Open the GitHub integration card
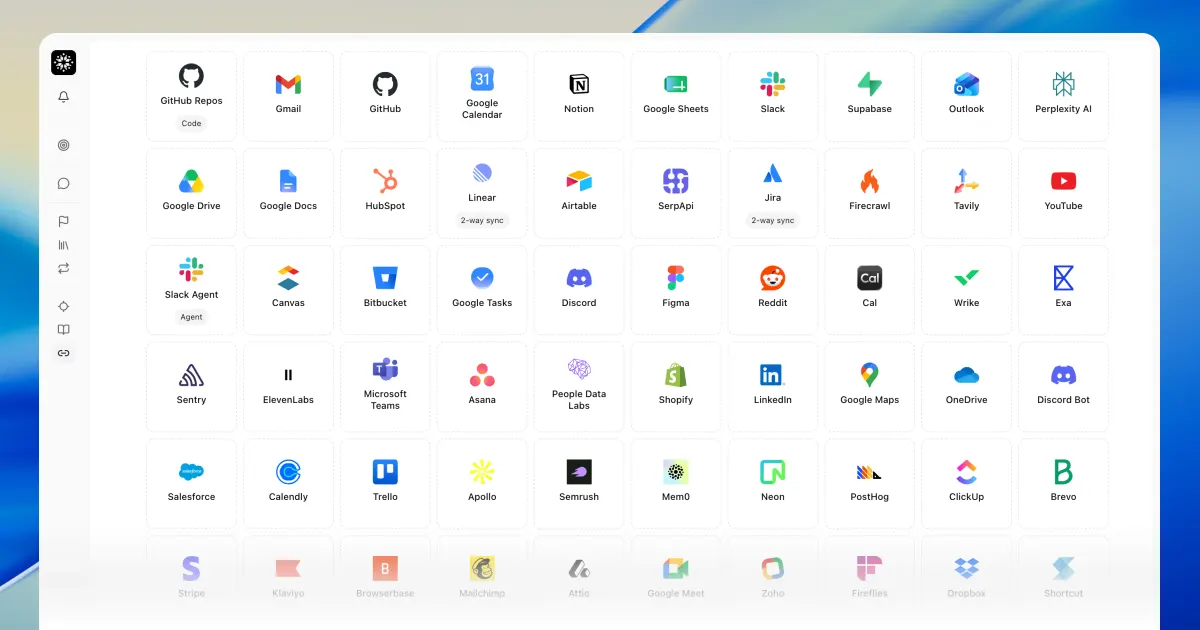Screen dimensions: 1200x630 [x=385, y=96]
